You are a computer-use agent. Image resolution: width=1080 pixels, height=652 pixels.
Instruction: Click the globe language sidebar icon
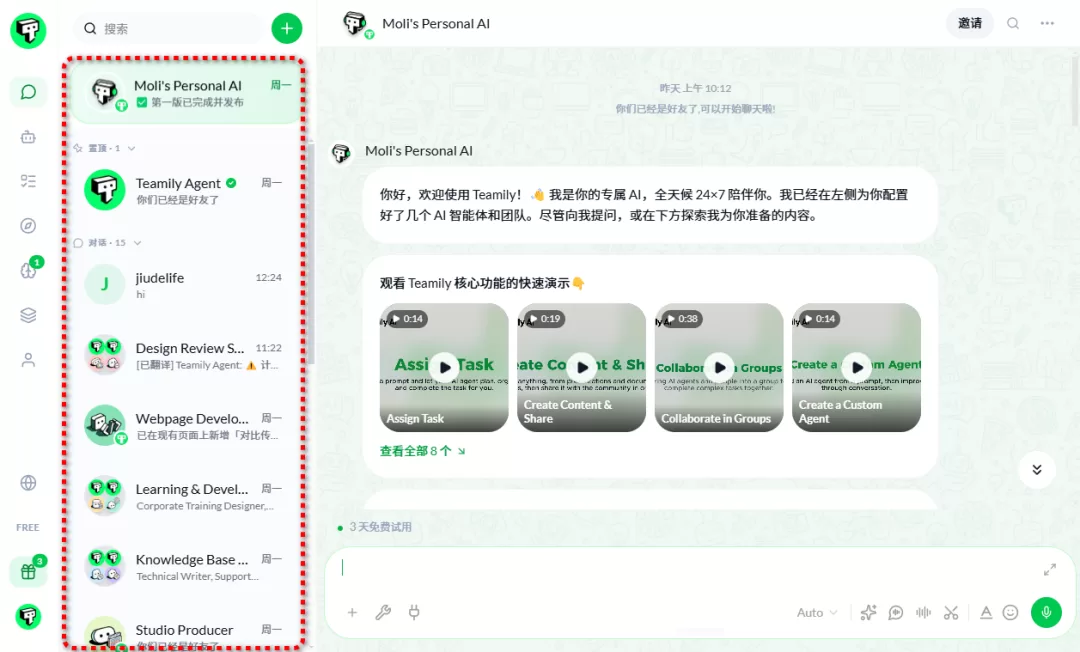point(28,483)
